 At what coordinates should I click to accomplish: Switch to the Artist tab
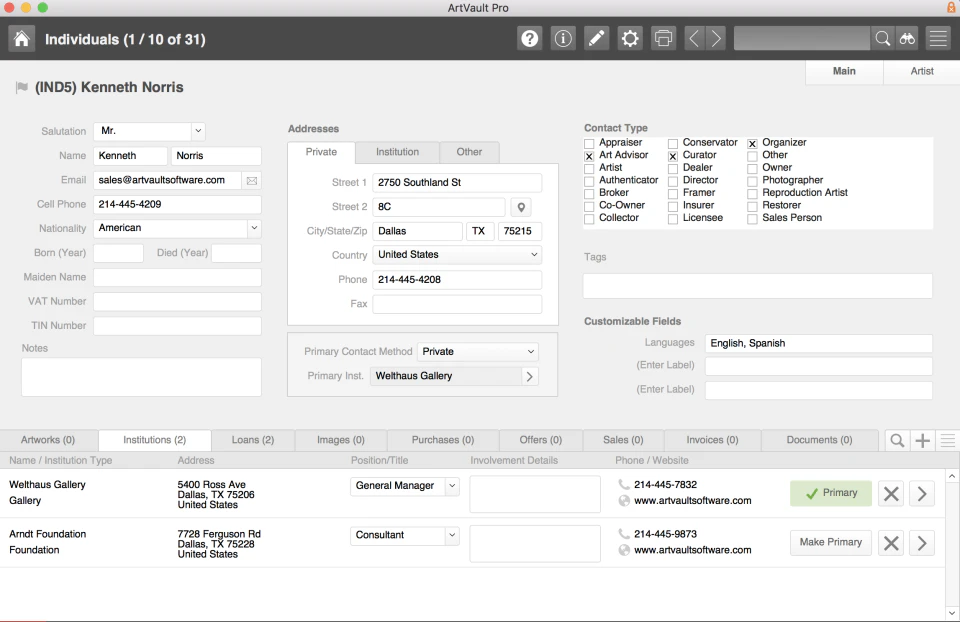[x=921, y=71]
